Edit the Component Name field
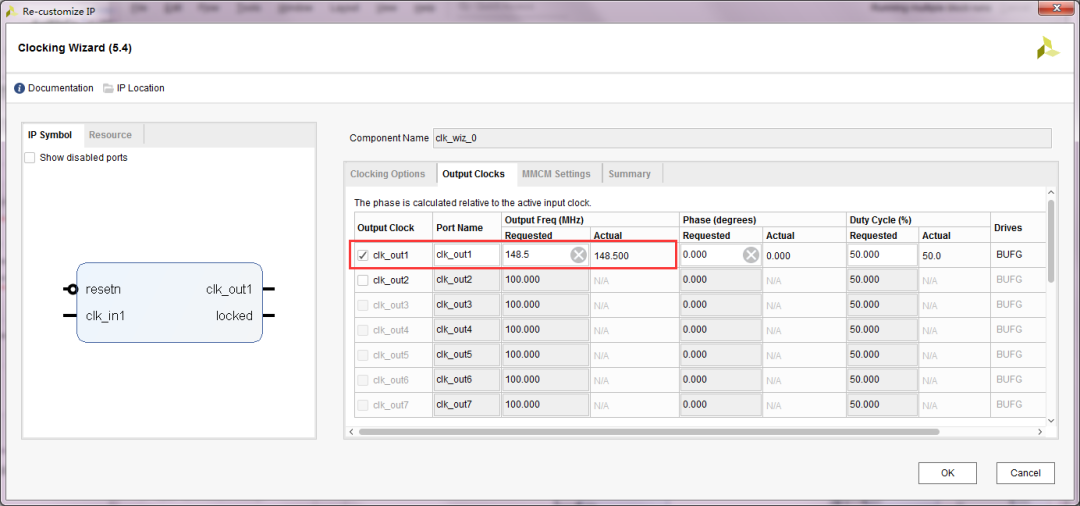The width and height of the screenshot is (1080, 506). (740, 138)
